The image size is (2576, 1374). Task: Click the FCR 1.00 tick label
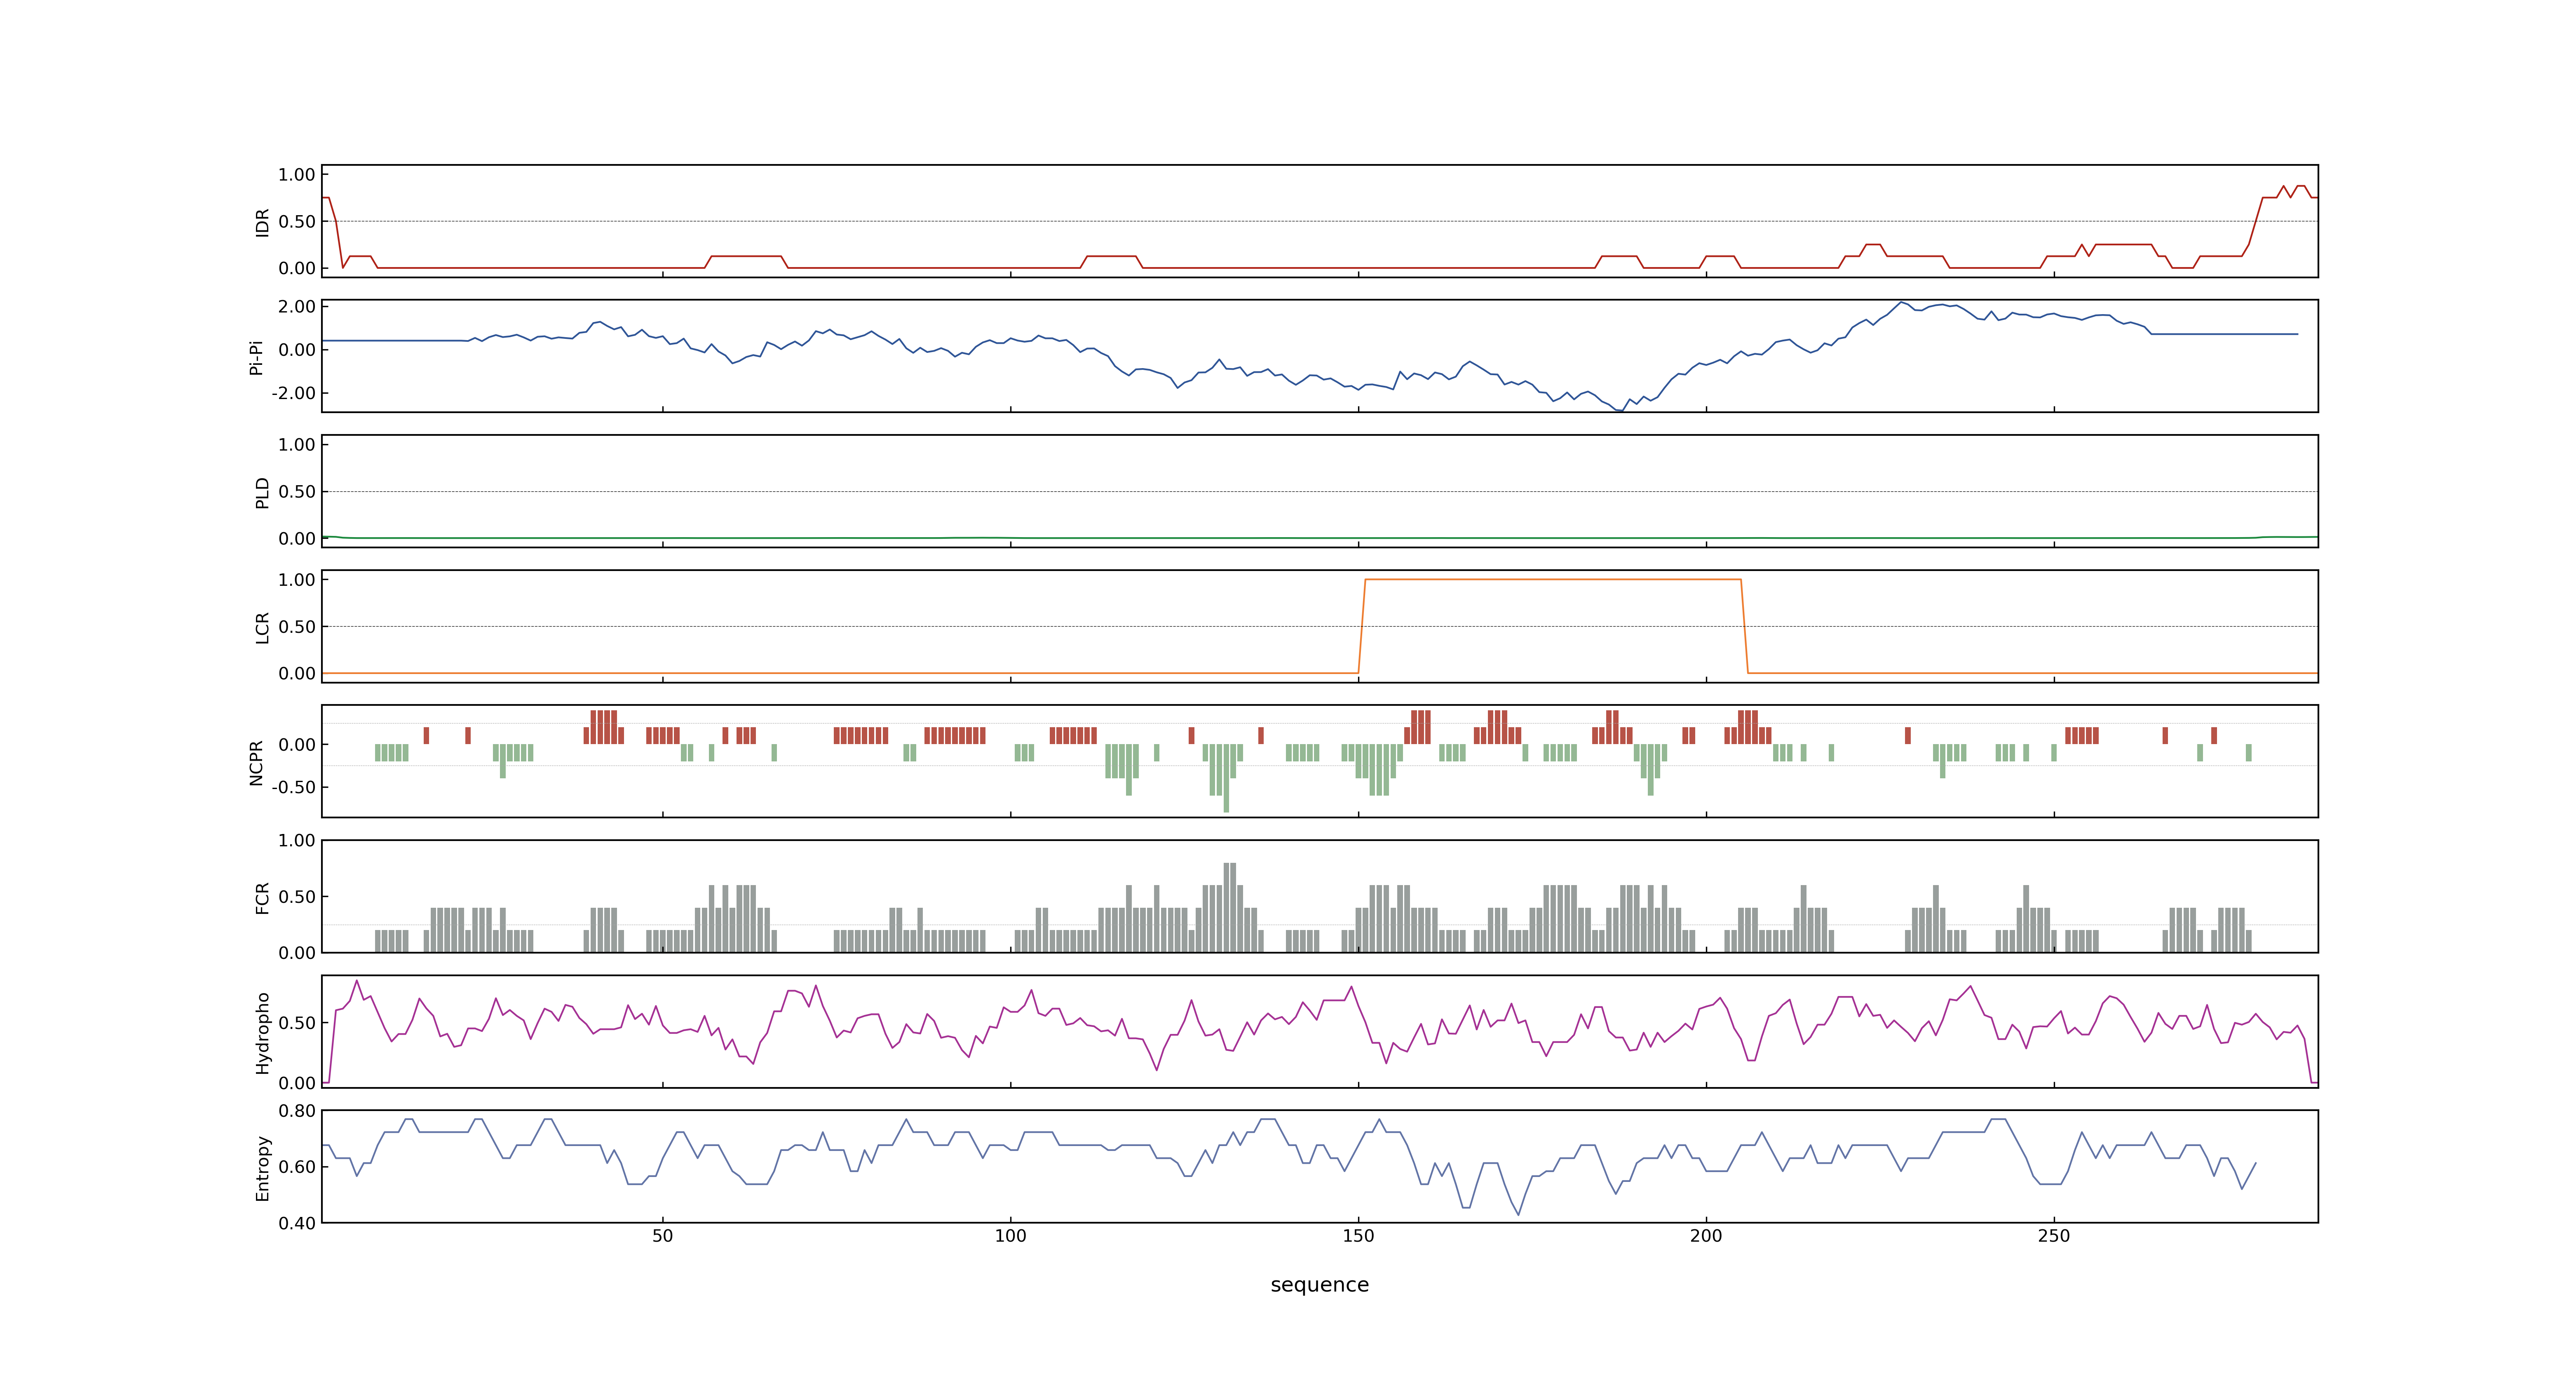click(x=297, y=841)
